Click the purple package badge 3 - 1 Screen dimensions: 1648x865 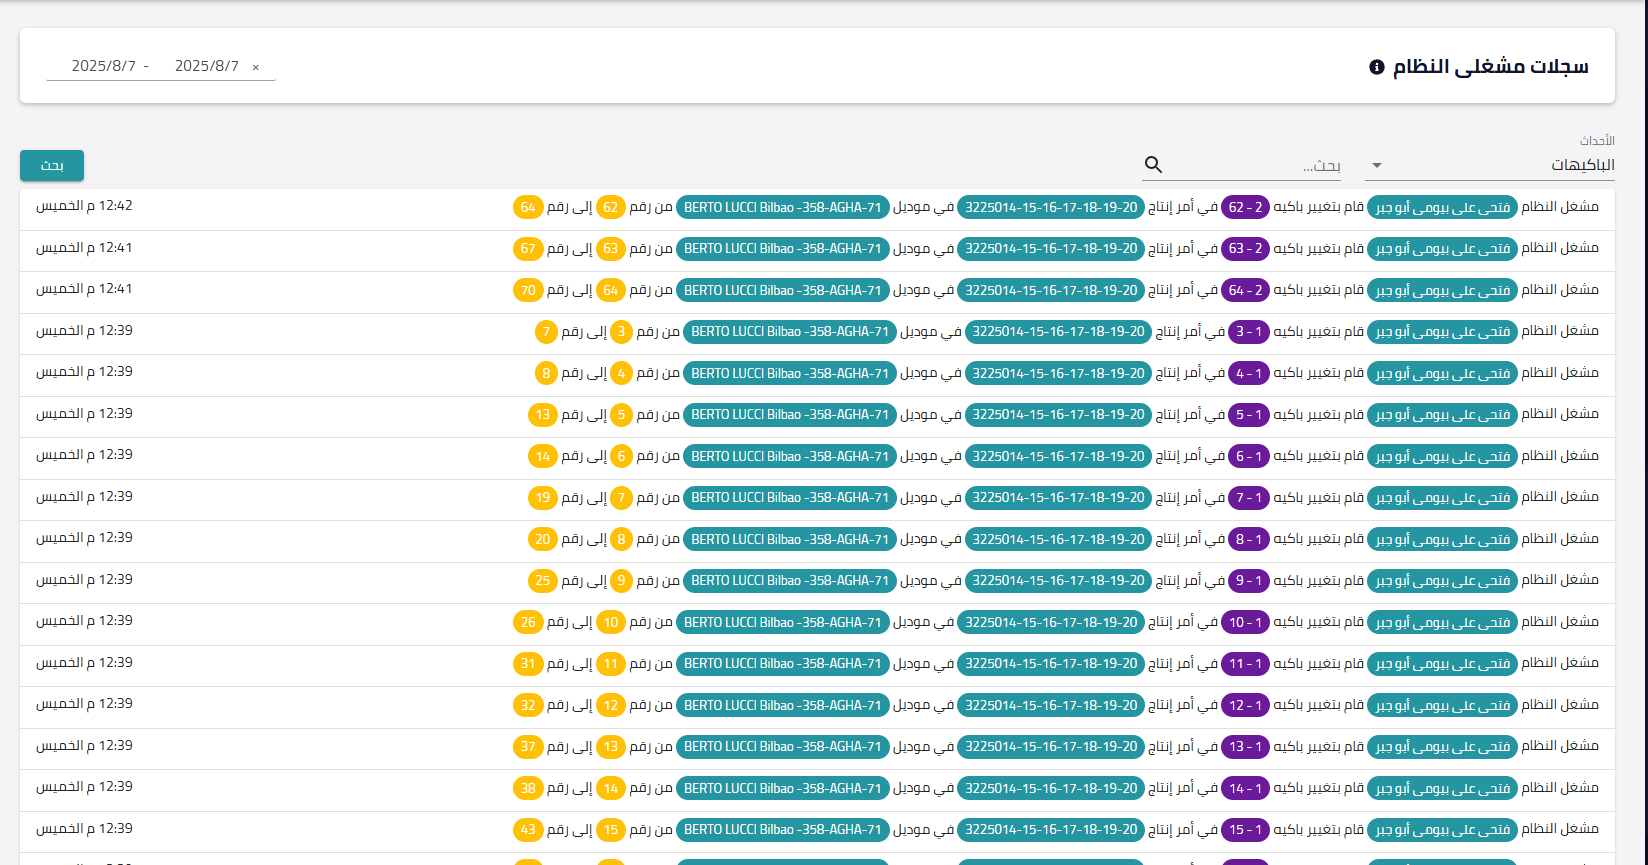1249,331
